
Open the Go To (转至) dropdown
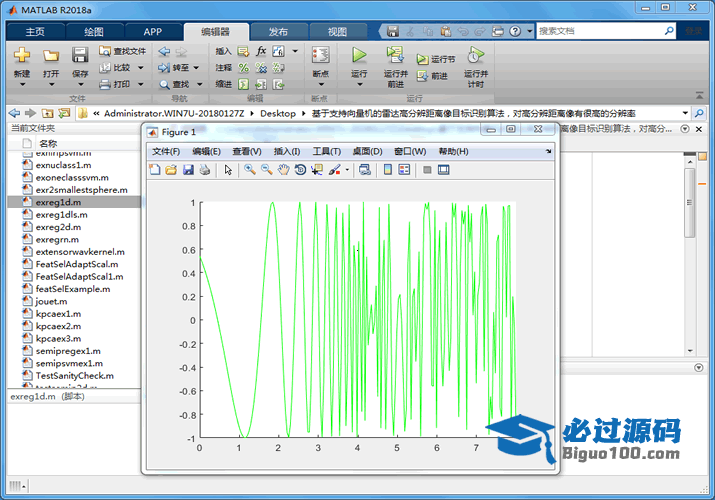(x=196, y=67)
